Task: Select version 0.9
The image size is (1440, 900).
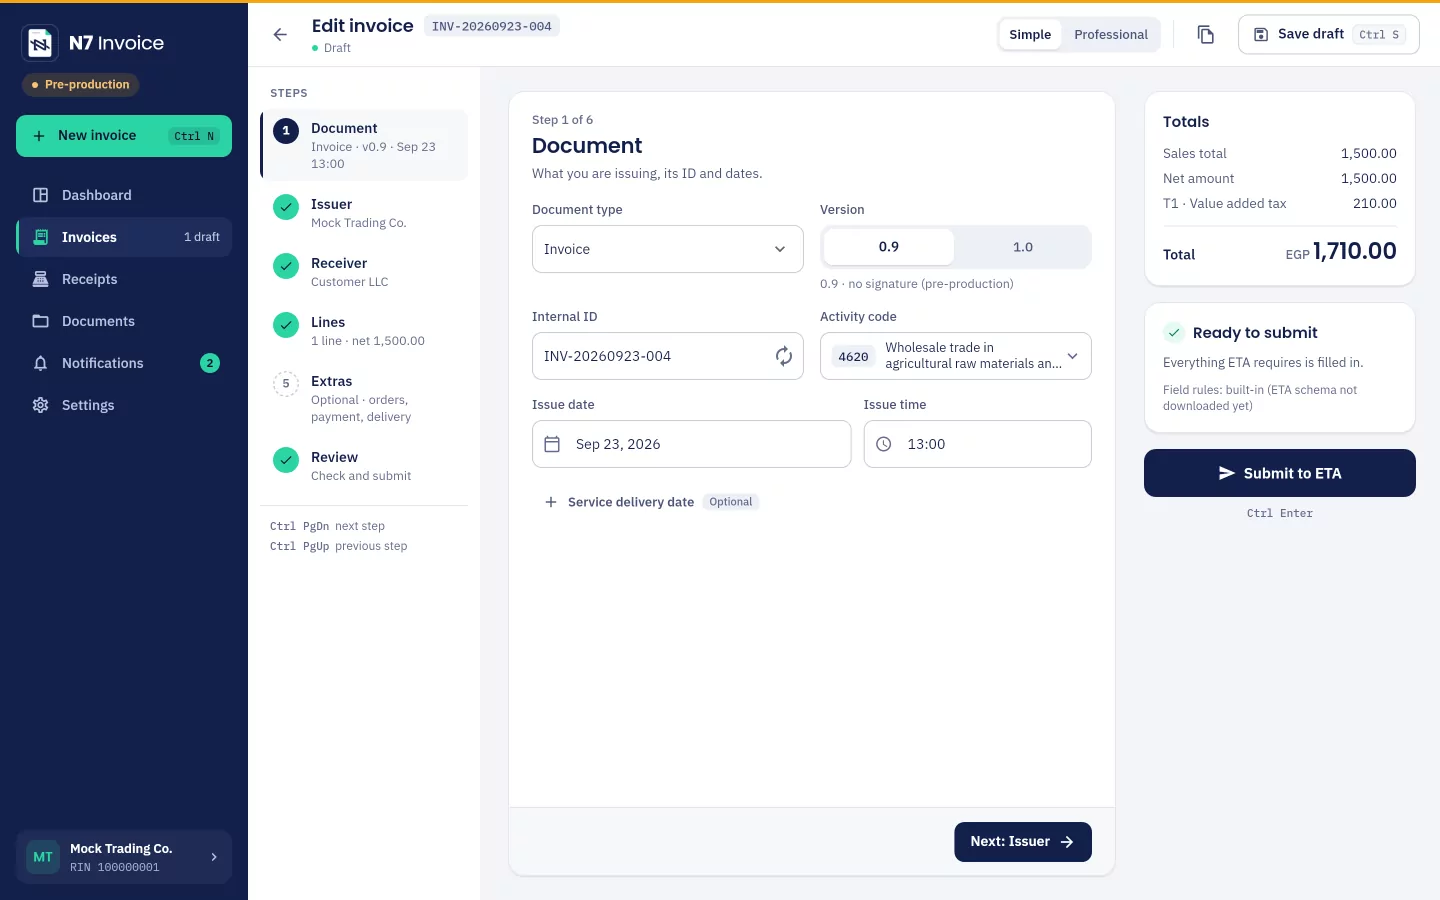Action: pos(888,247)
